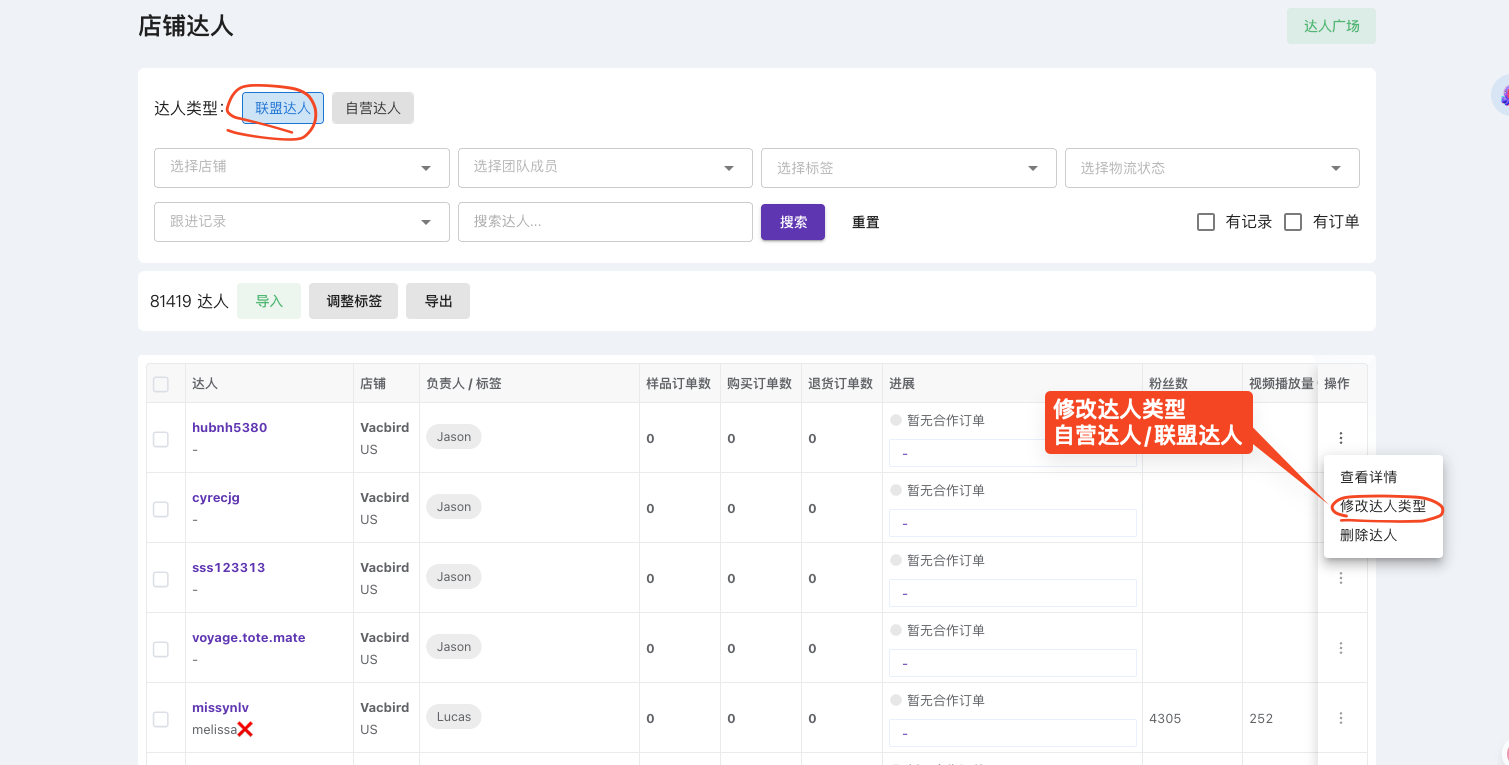
Task: Click the Jason tag on voyage.tote.mate row
Action: 454,647
